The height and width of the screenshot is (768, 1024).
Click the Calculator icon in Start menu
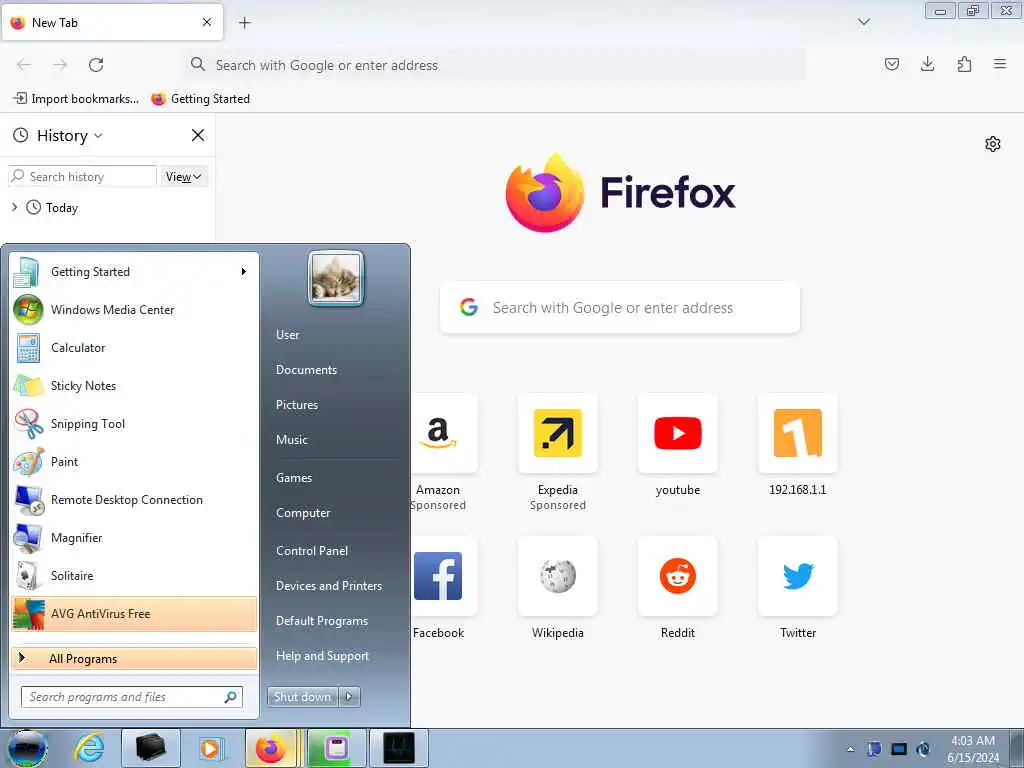tap(28, 348)
